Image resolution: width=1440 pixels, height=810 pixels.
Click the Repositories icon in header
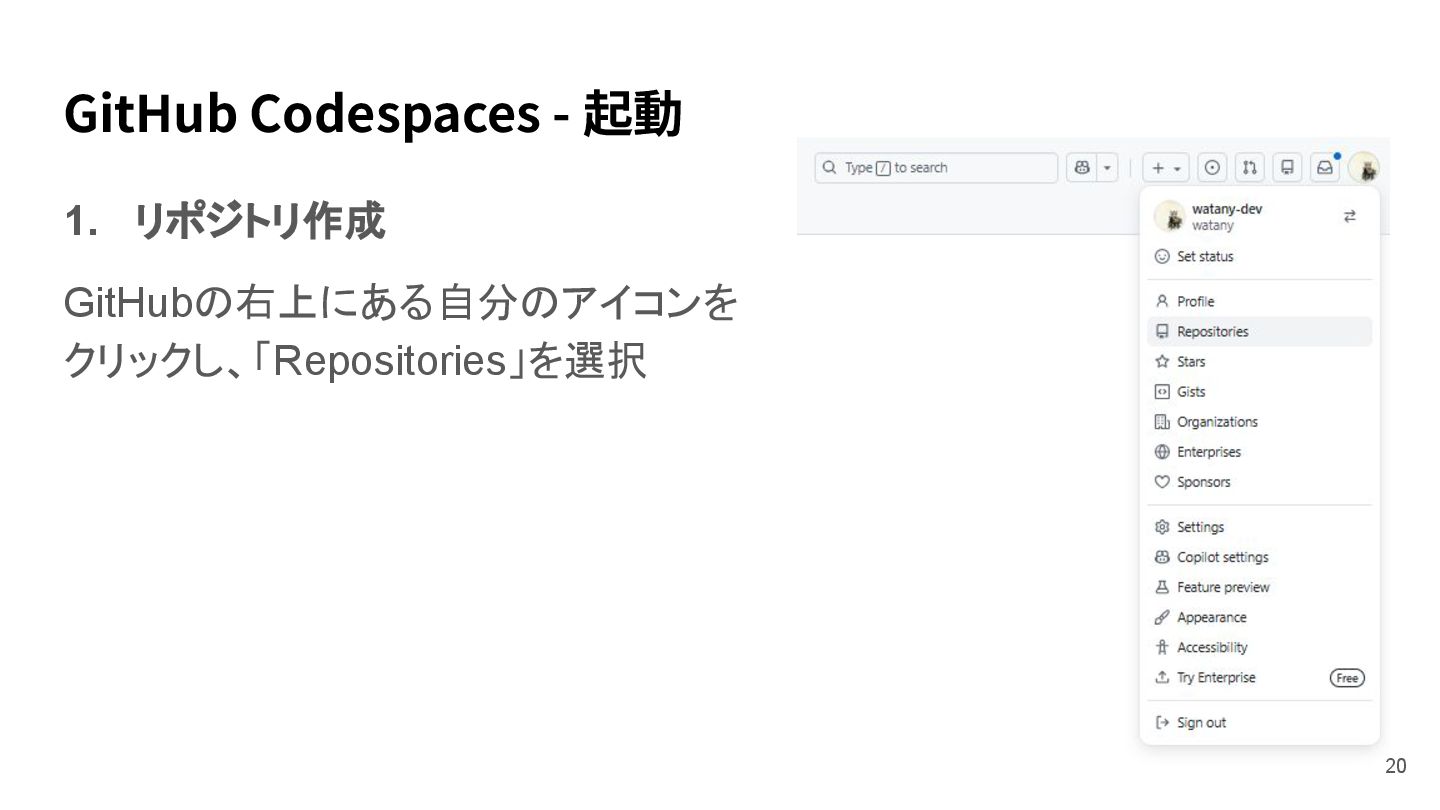[1287, 168]
